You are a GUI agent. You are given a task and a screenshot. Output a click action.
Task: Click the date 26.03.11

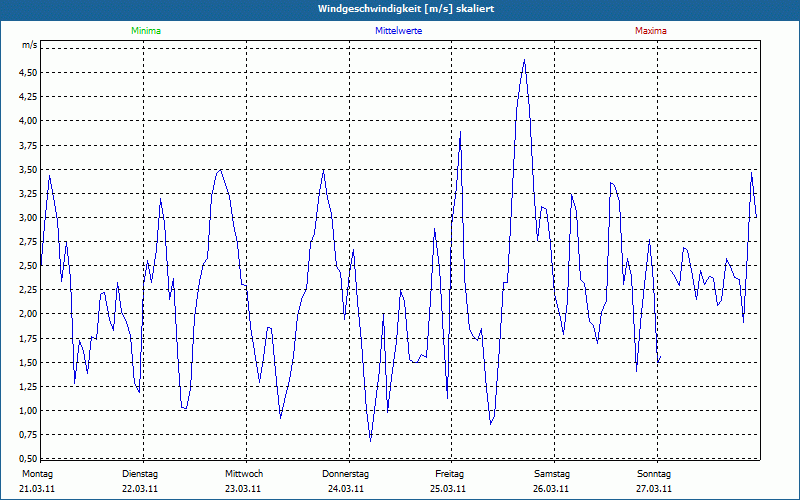[x=551, y=489]
